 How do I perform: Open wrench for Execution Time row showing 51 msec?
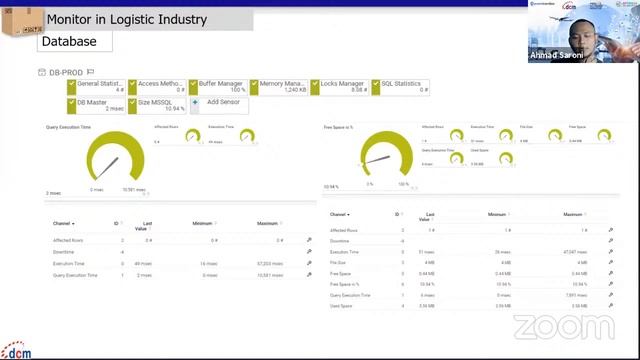tap(611, 251)
